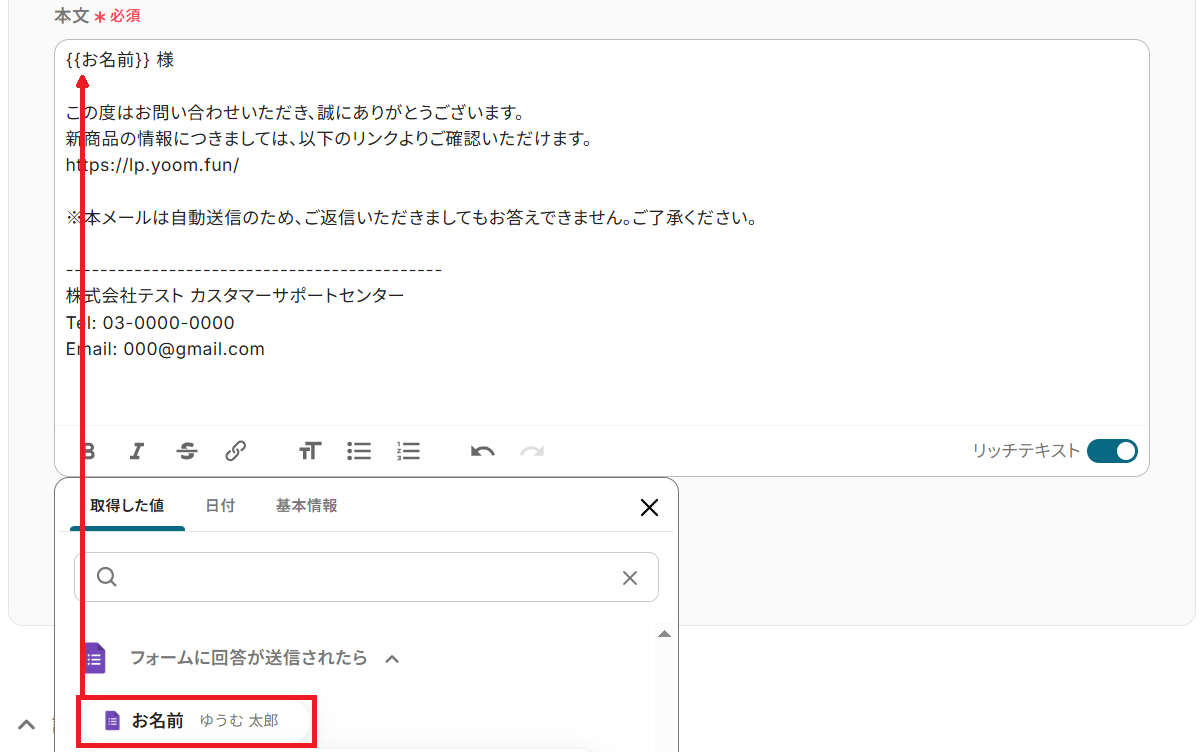Open the 日付 tab
Viewport: 1202px width, 752px height.
point(220,506)
